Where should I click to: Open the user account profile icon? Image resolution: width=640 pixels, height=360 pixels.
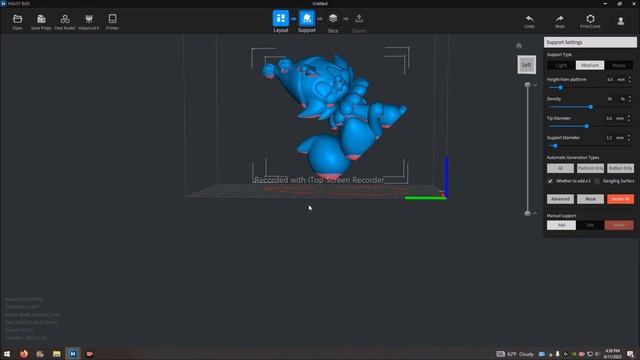[x=620, y=21]
